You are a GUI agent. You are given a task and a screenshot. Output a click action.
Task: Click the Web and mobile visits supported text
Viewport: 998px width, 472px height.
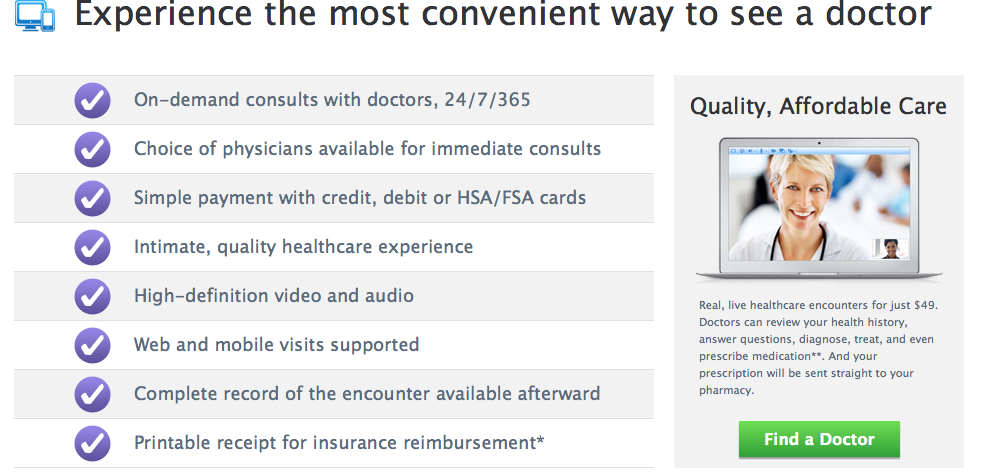click(276, 345)
